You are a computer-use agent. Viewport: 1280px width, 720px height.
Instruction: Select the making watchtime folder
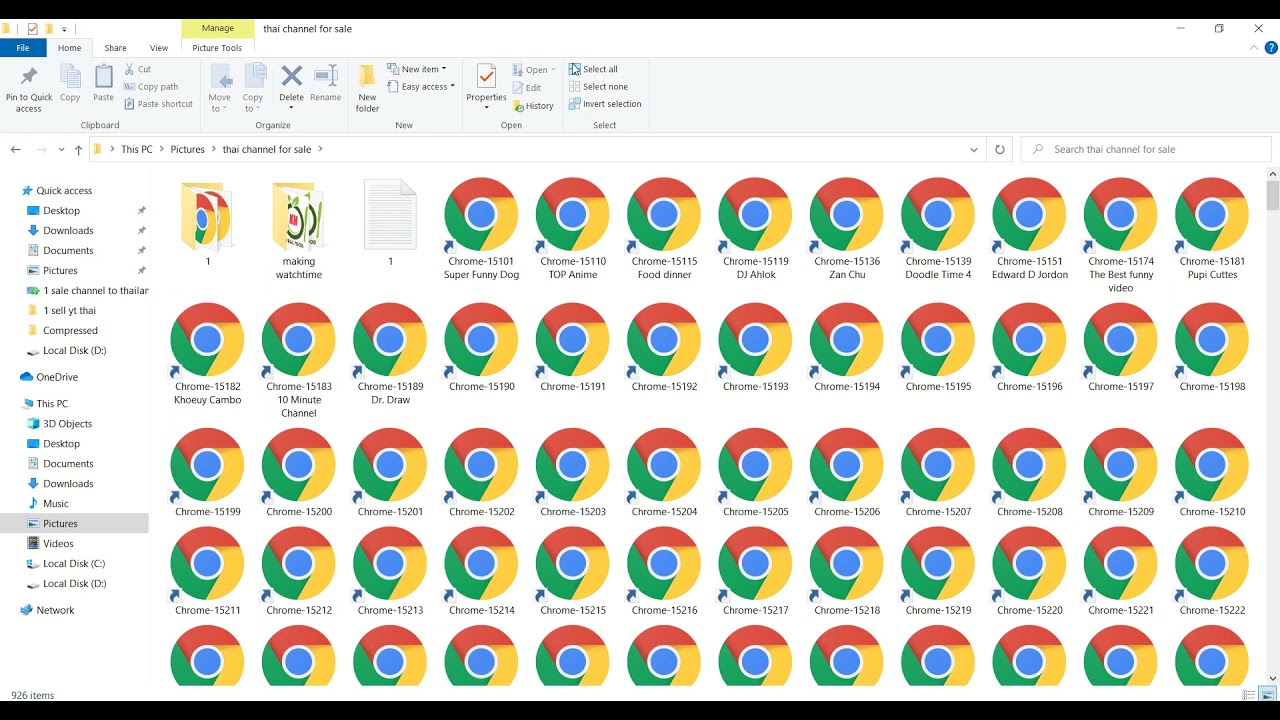[x=298, y=229]
